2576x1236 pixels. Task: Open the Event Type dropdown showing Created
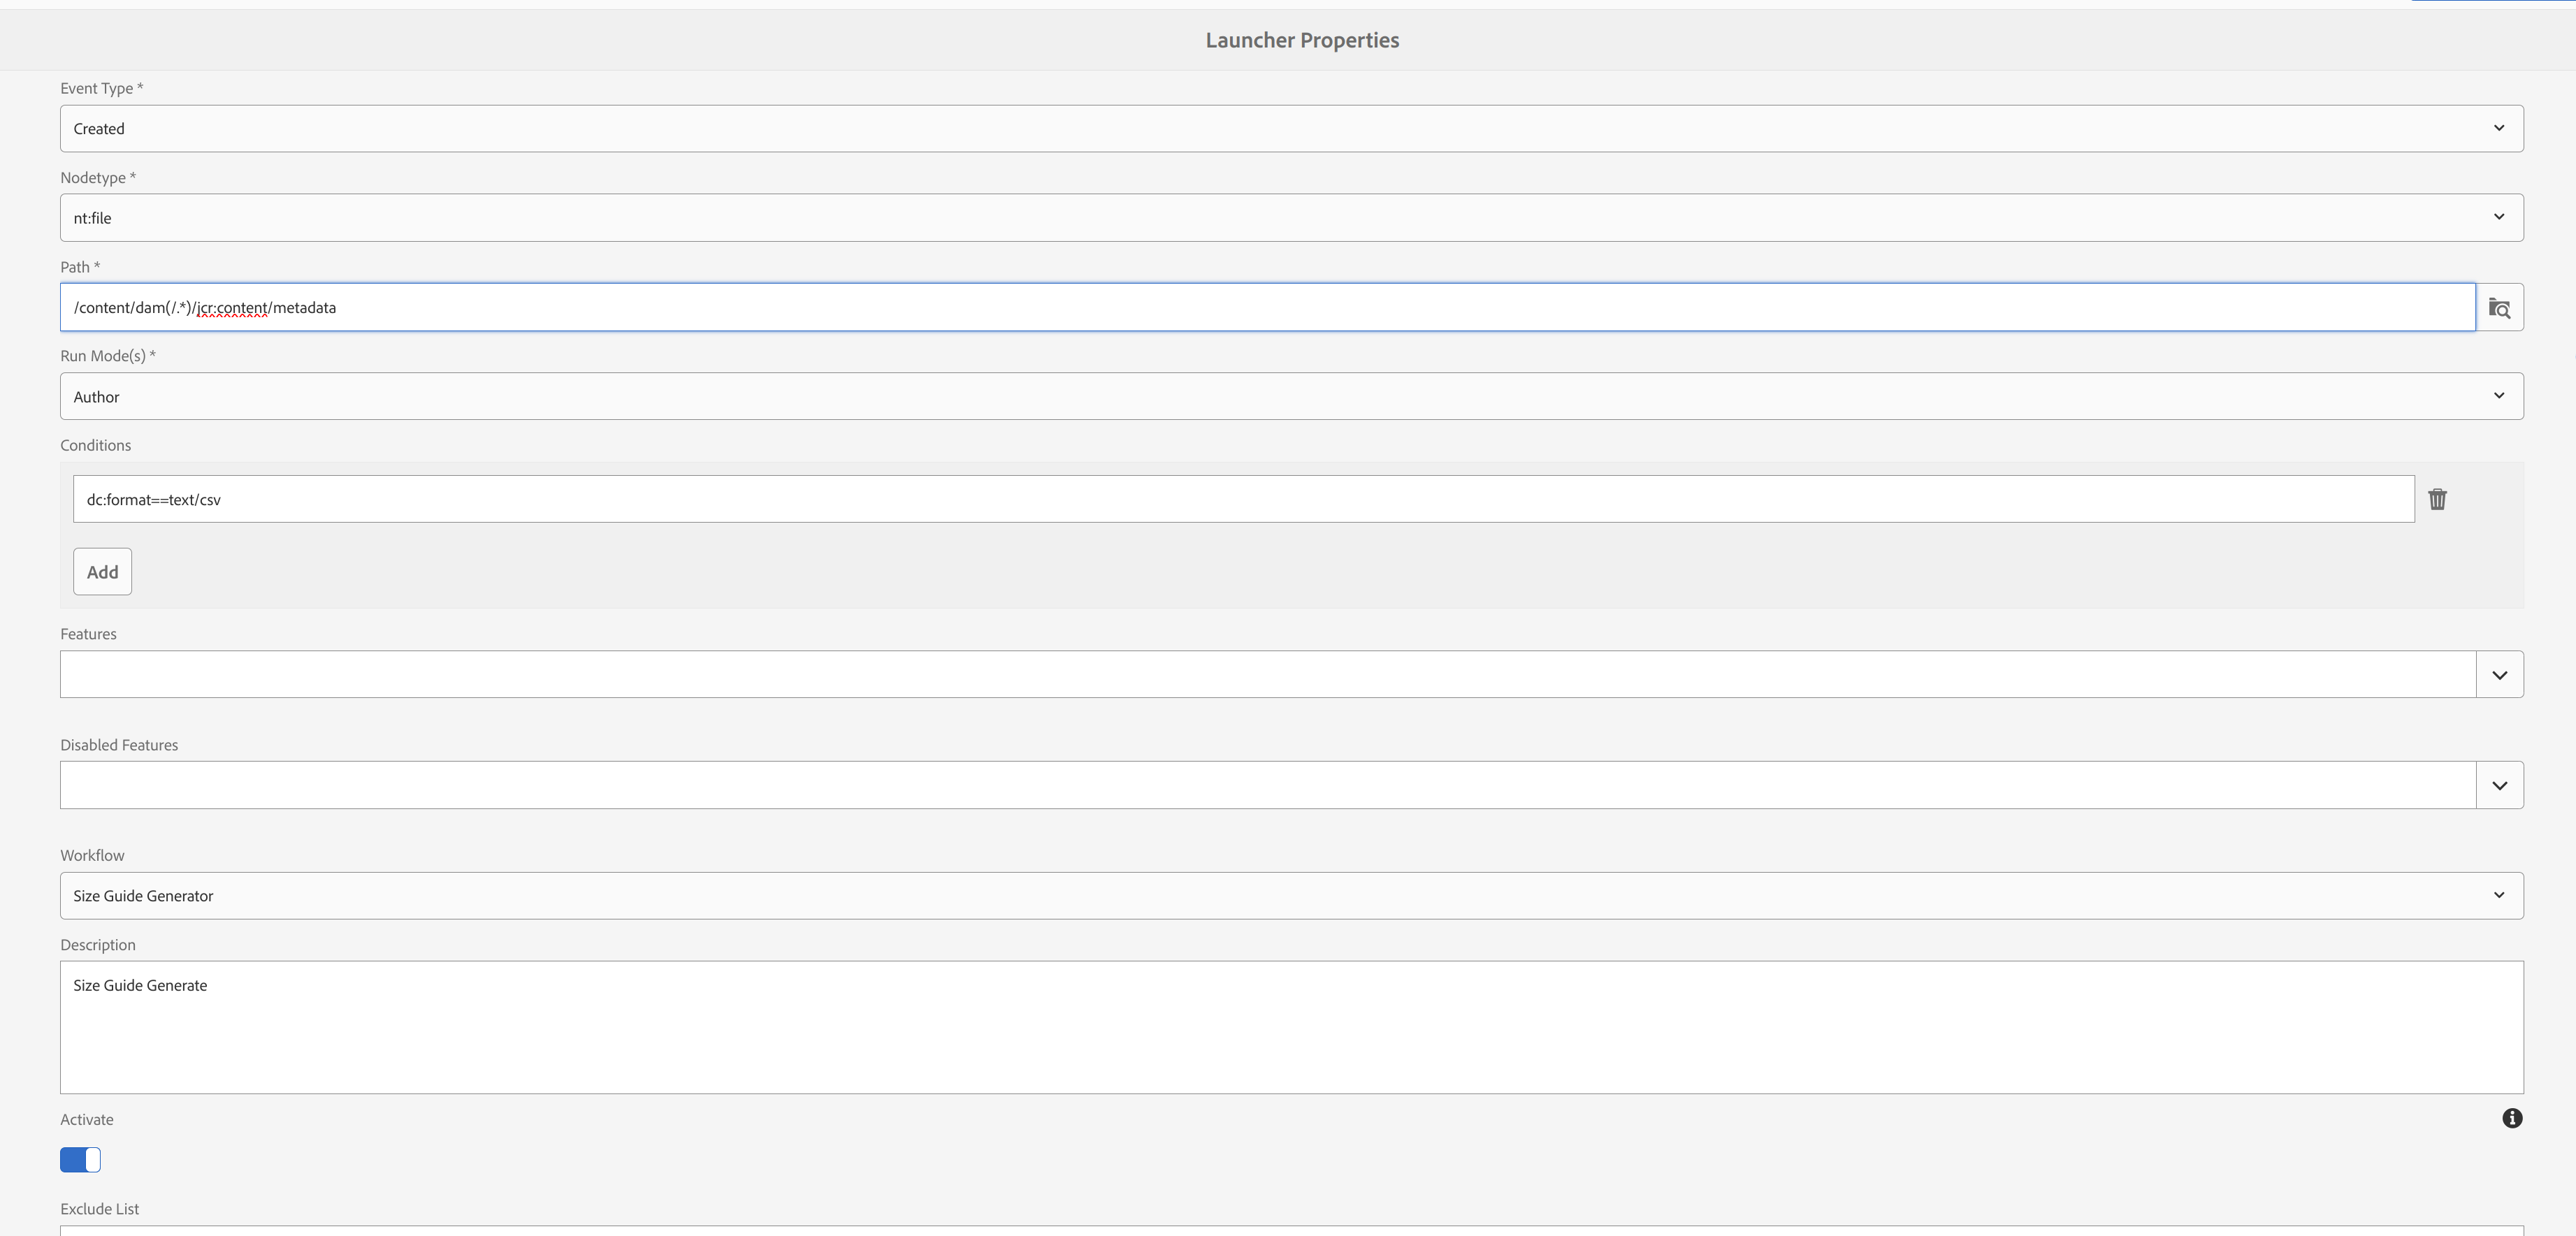[1290, 129]
